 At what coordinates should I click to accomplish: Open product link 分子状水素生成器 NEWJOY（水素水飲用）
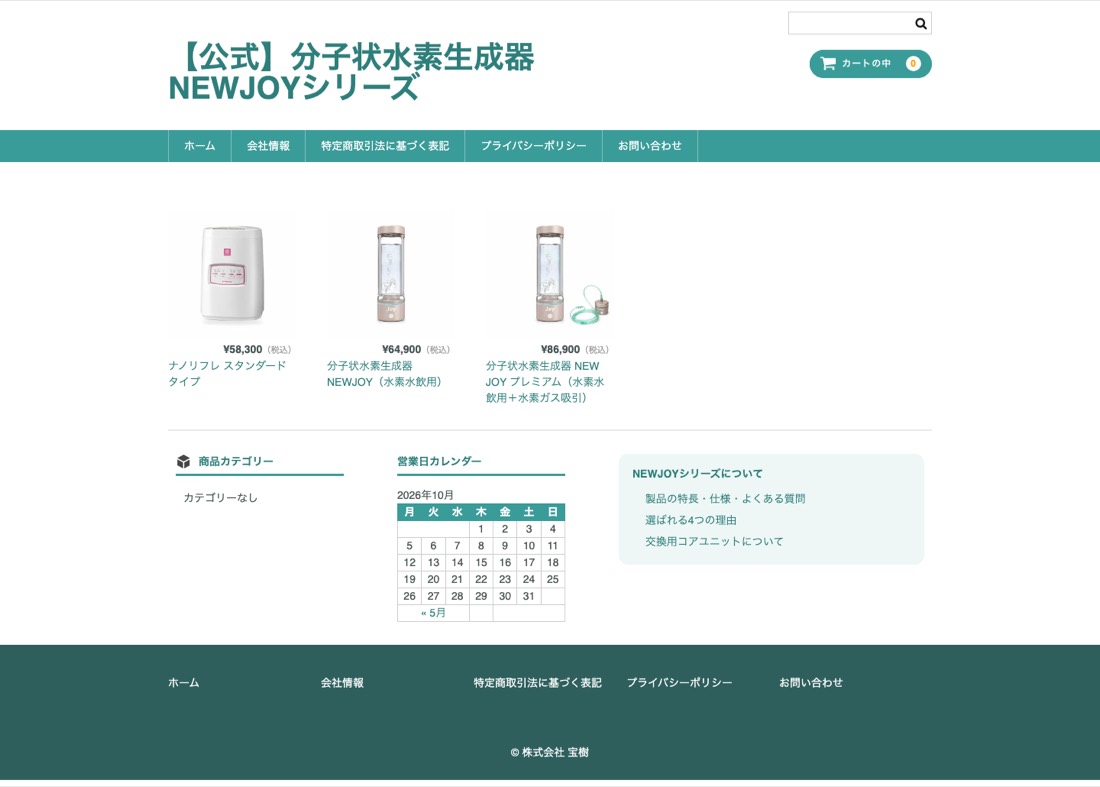coord(384,374)
